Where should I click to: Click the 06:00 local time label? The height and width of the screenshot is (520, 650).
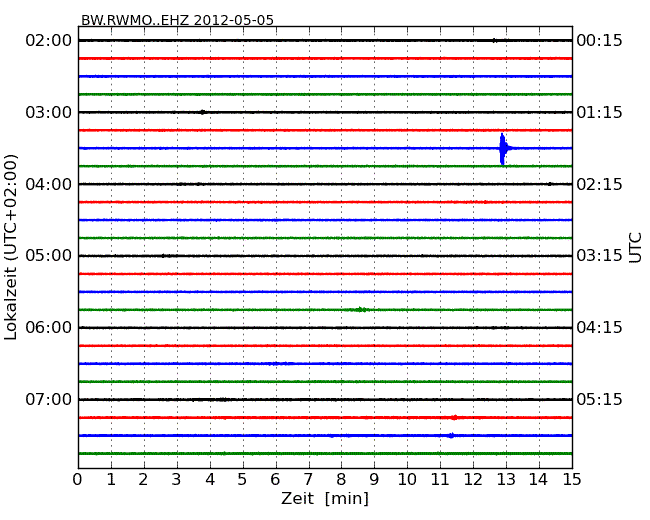tap(49, 328)
